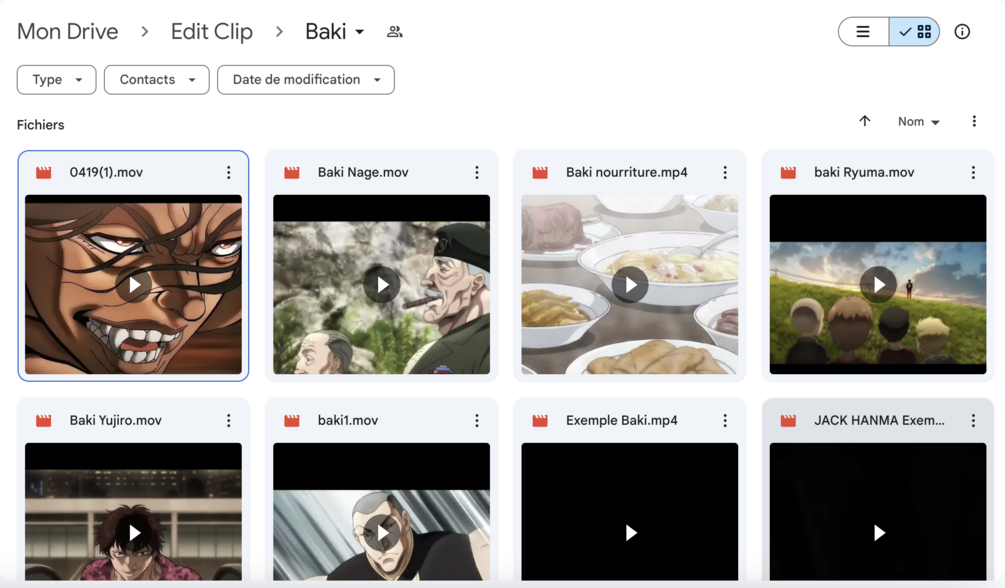Select the 0419(1).mov file name

[x=106, y=172]
